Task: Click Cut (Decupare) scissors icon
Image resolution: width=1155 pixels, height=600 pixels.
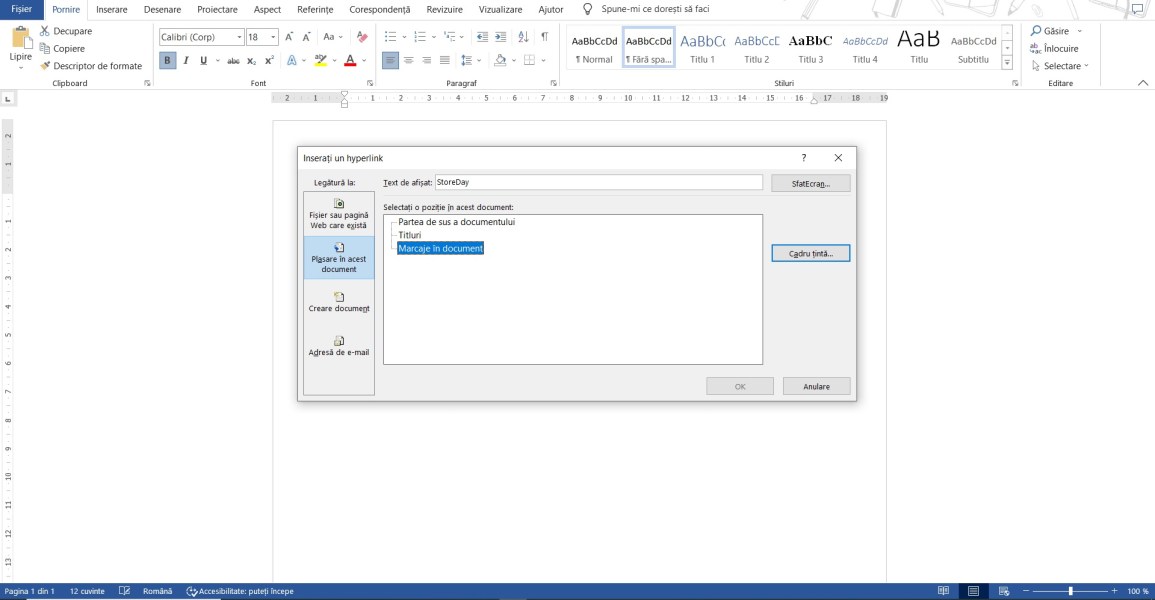Action: pos(45,31)
